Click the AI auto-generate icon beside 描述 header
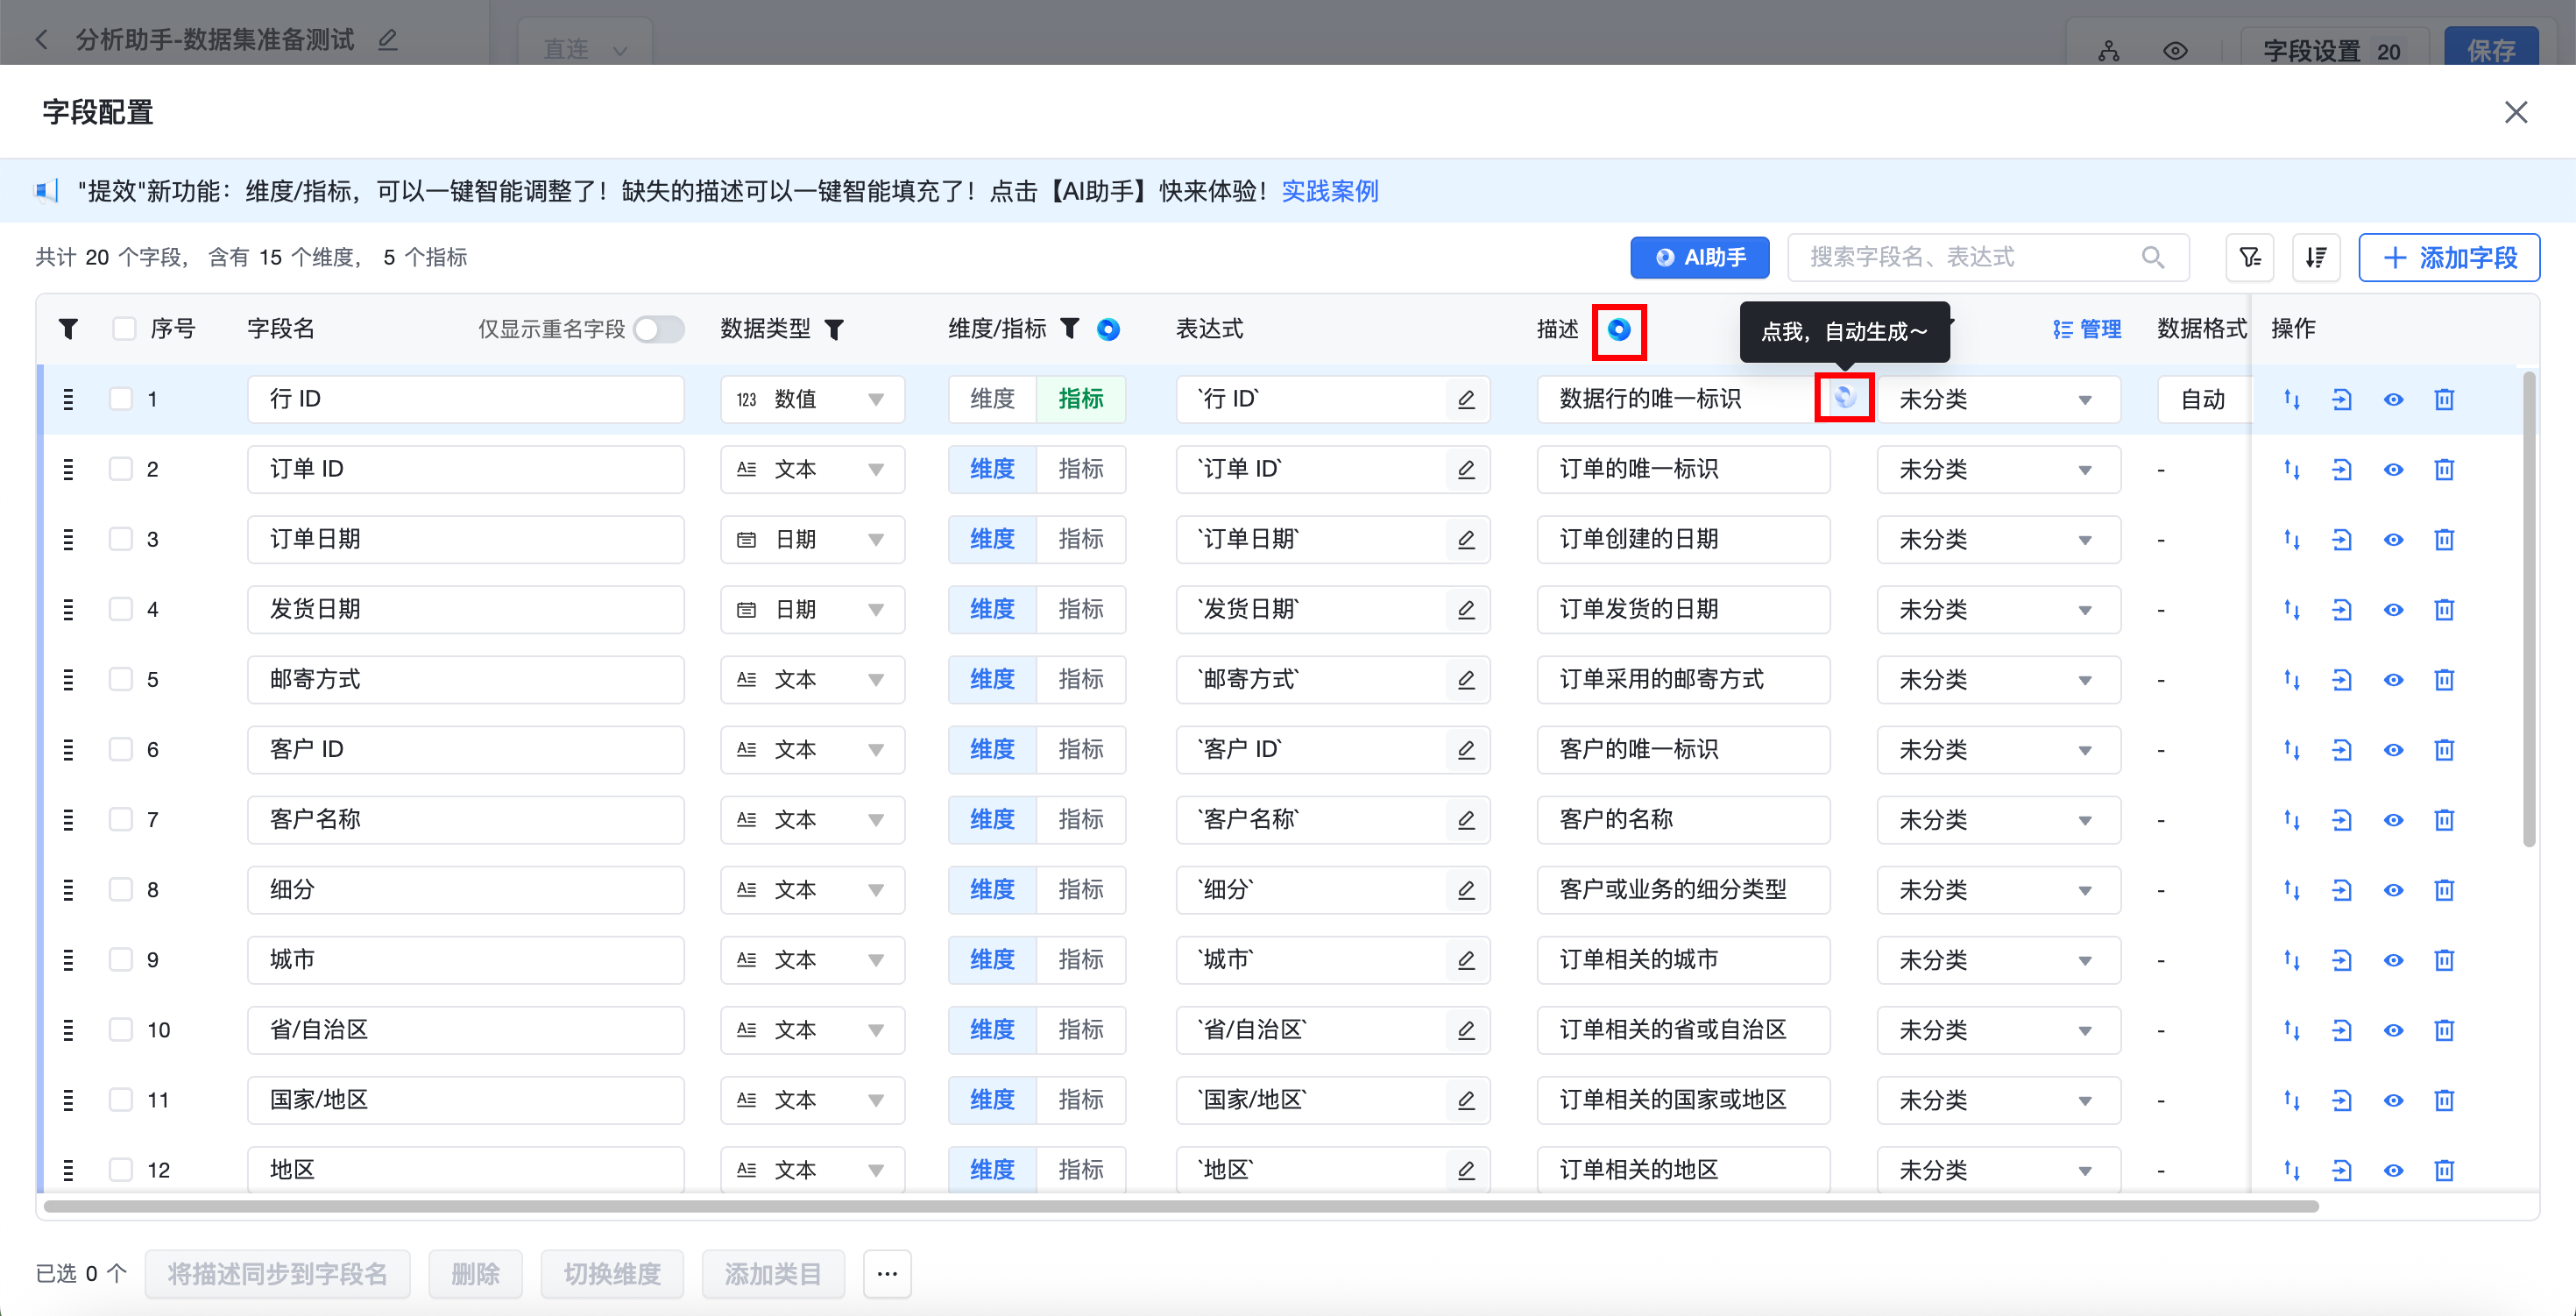This screenshot has height=1316, width=2576. tap(1618, 330)
